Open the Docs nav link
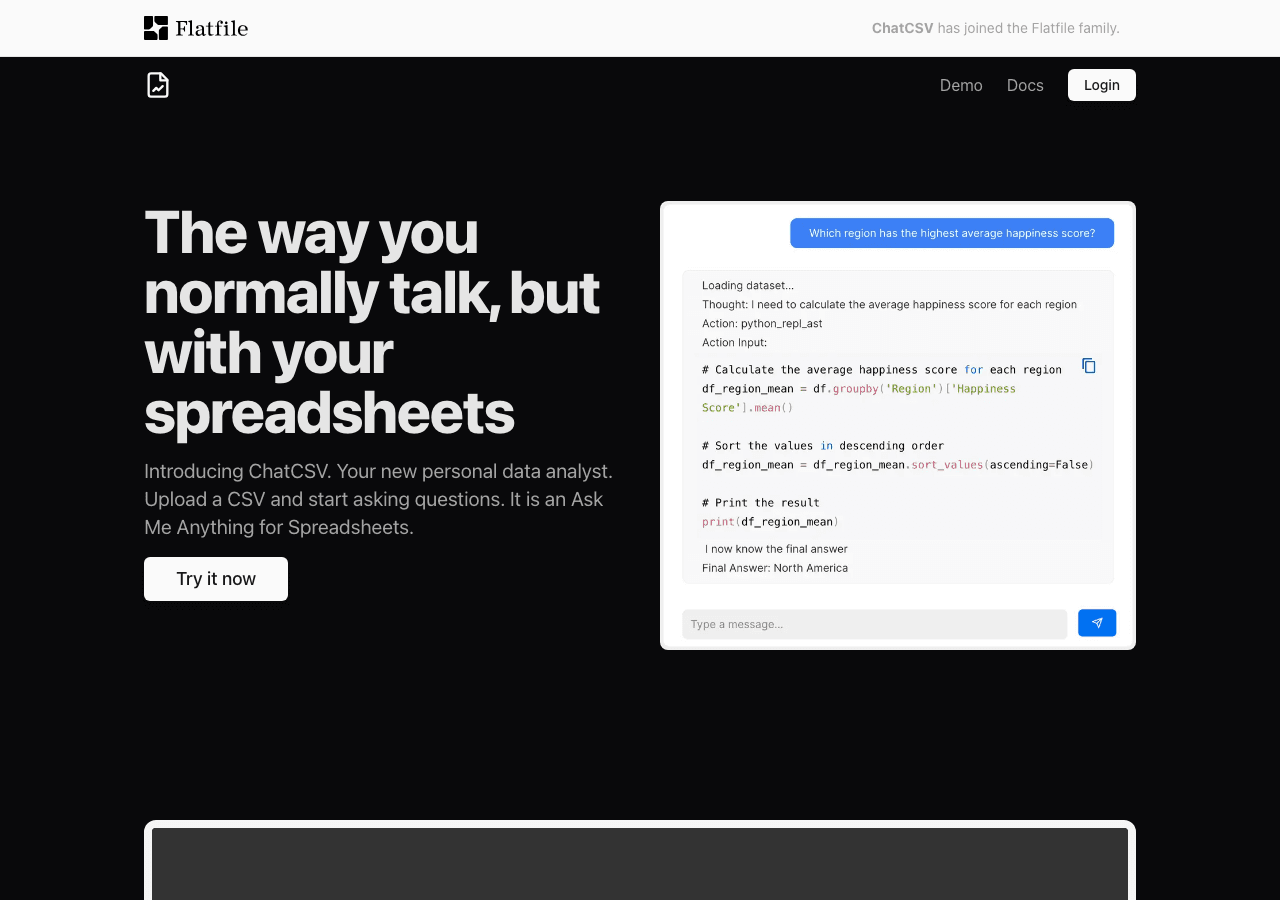 [1025, 85]
